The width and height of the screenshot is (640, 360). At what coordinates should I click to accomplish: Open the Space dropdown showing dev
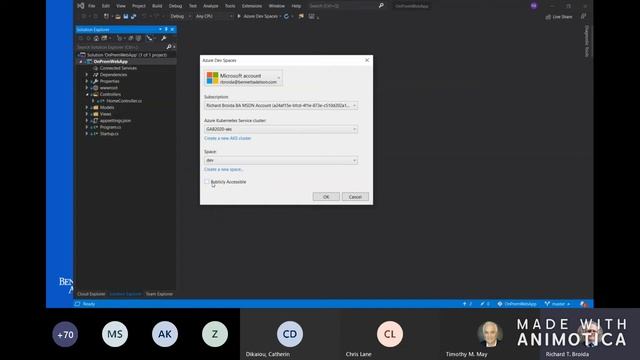coord(281,160)
